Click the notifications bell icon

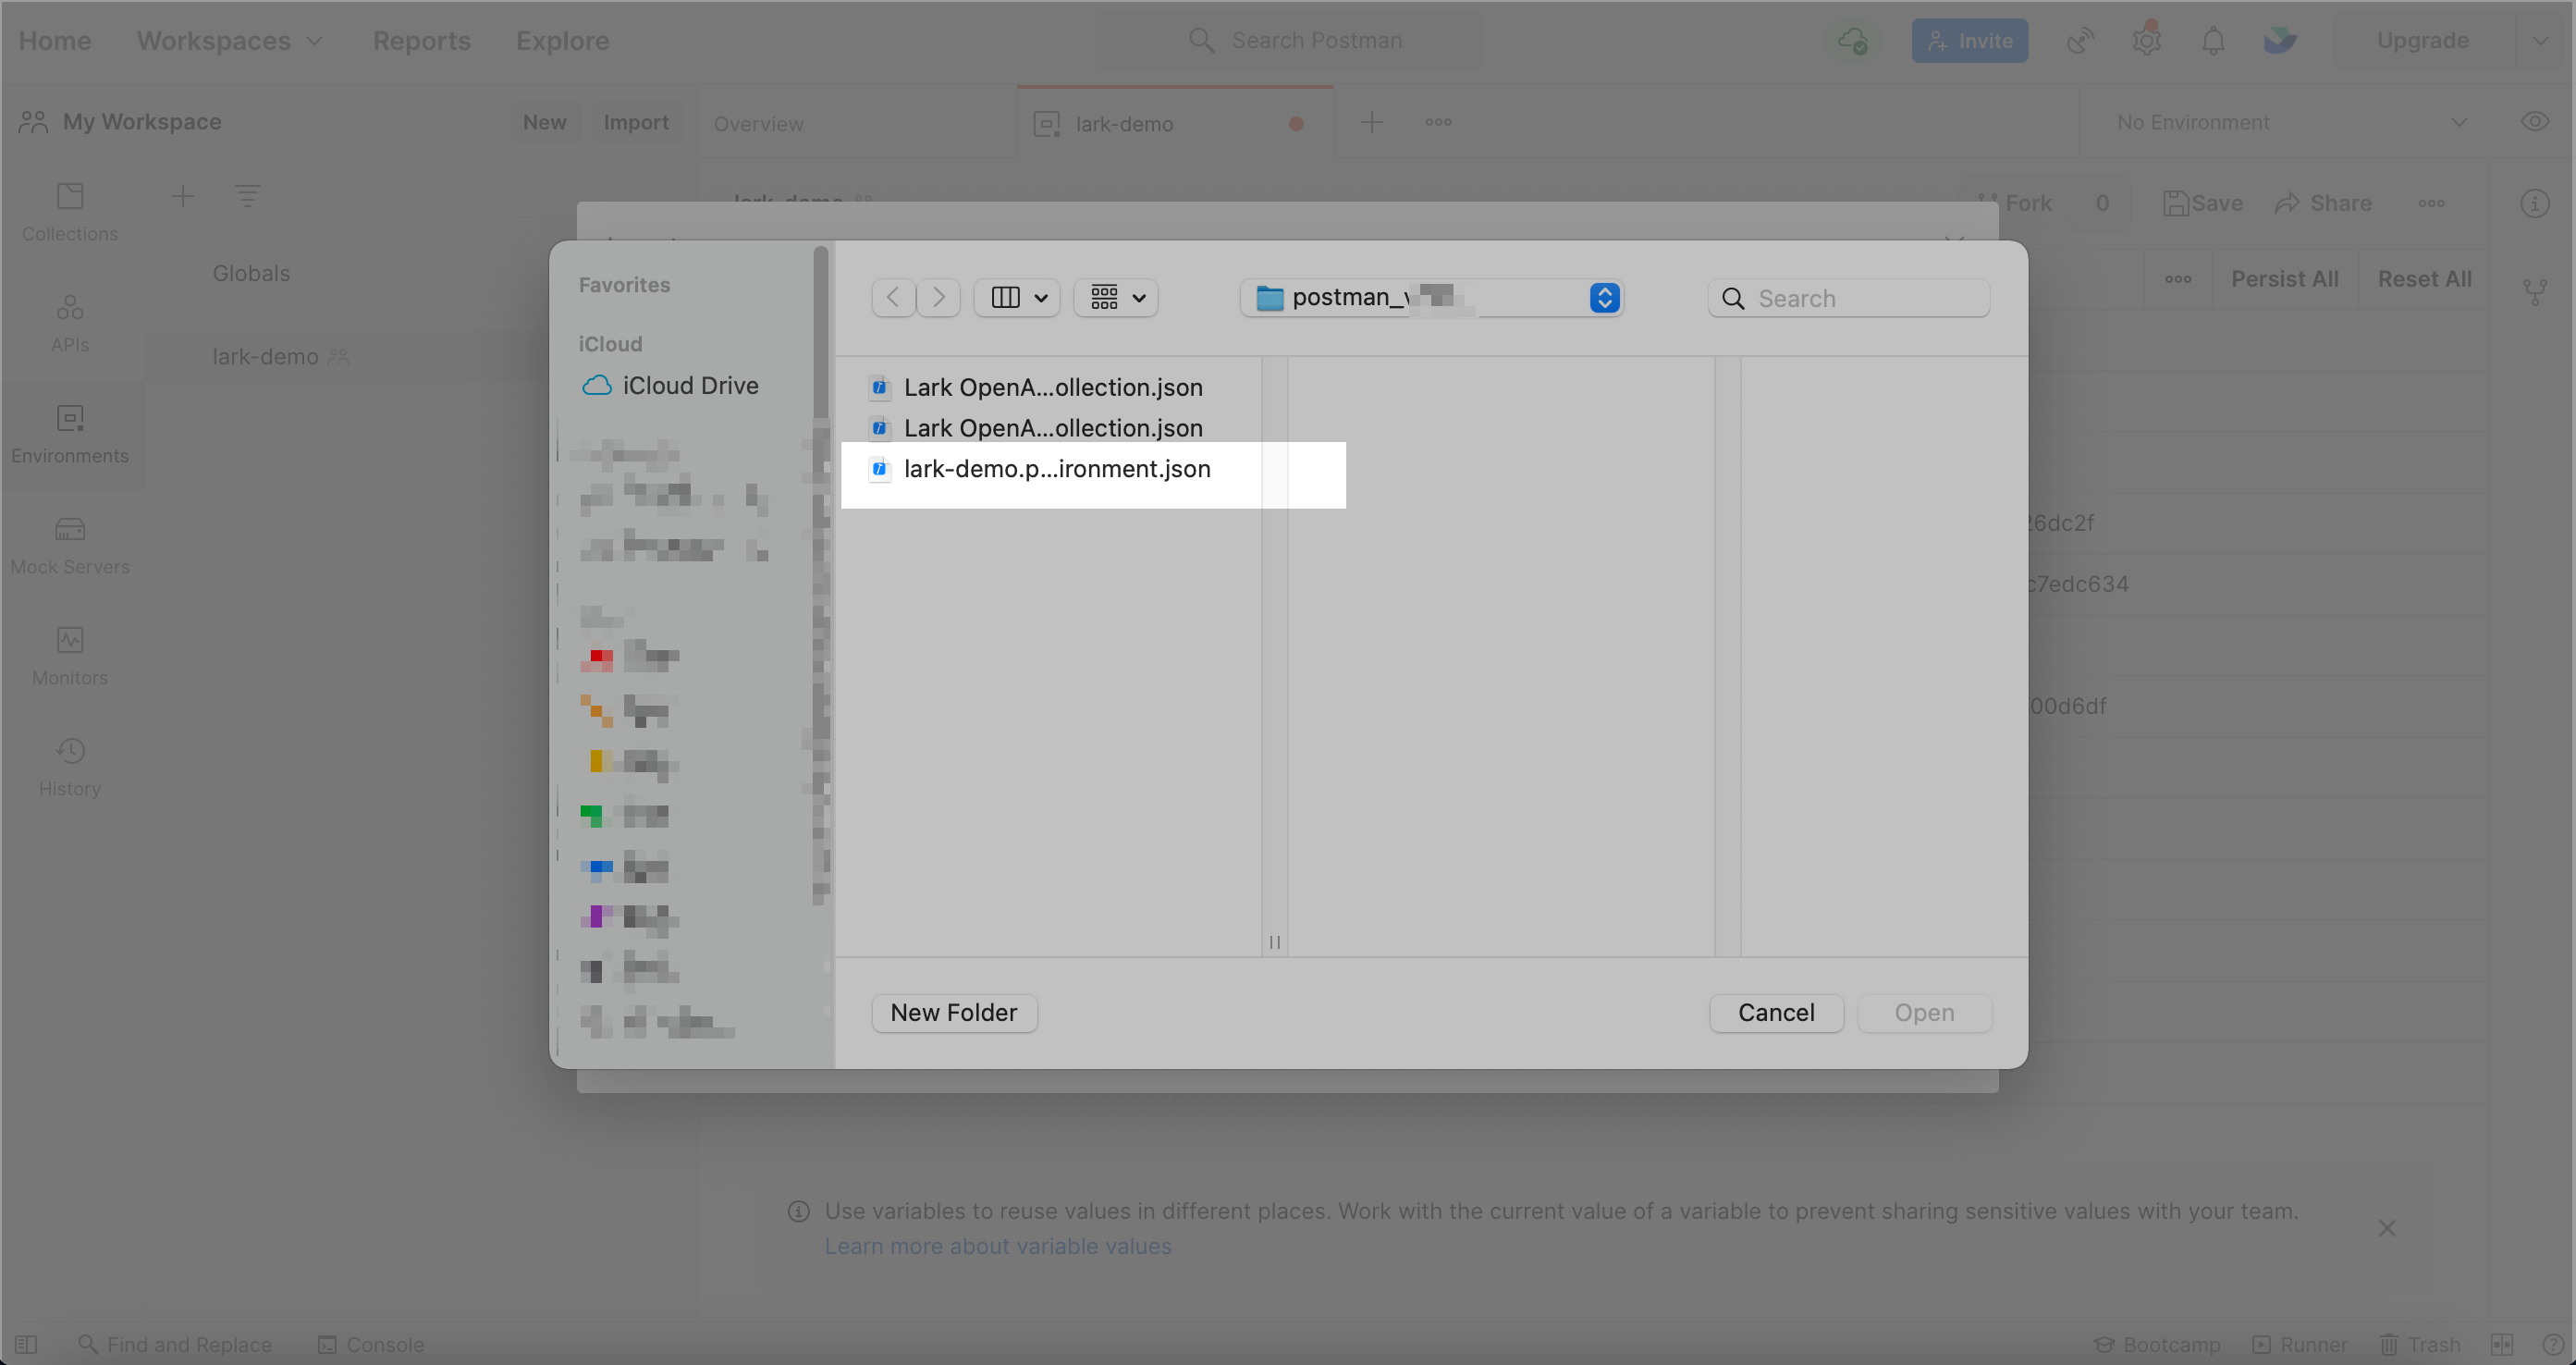click(x=2213, y=41)
